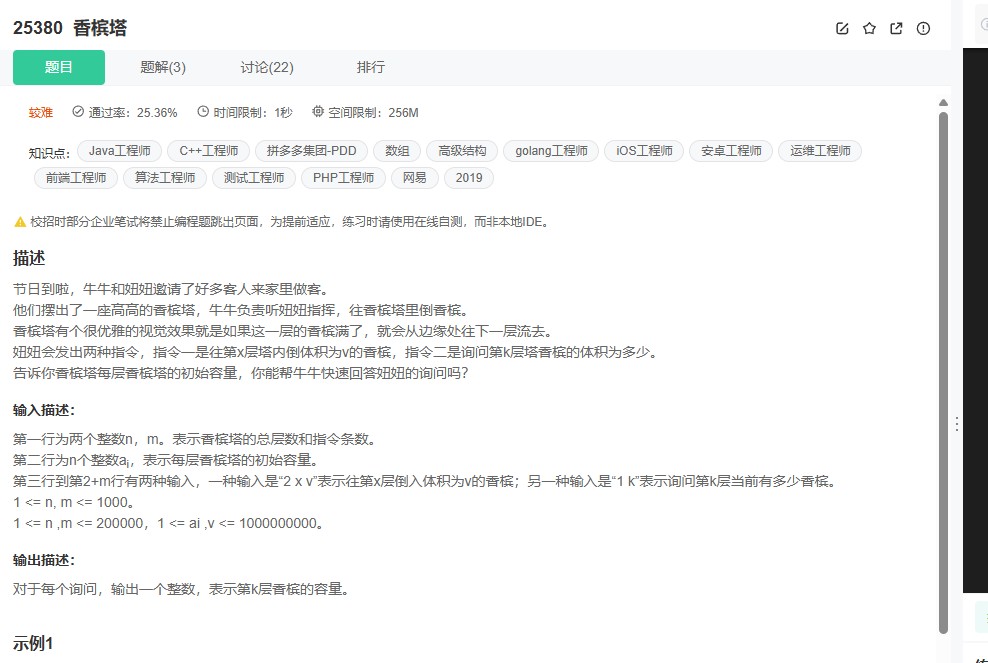Screen dimensions: 988x663
Task: Click the 描述 heading
Action: 29,258
